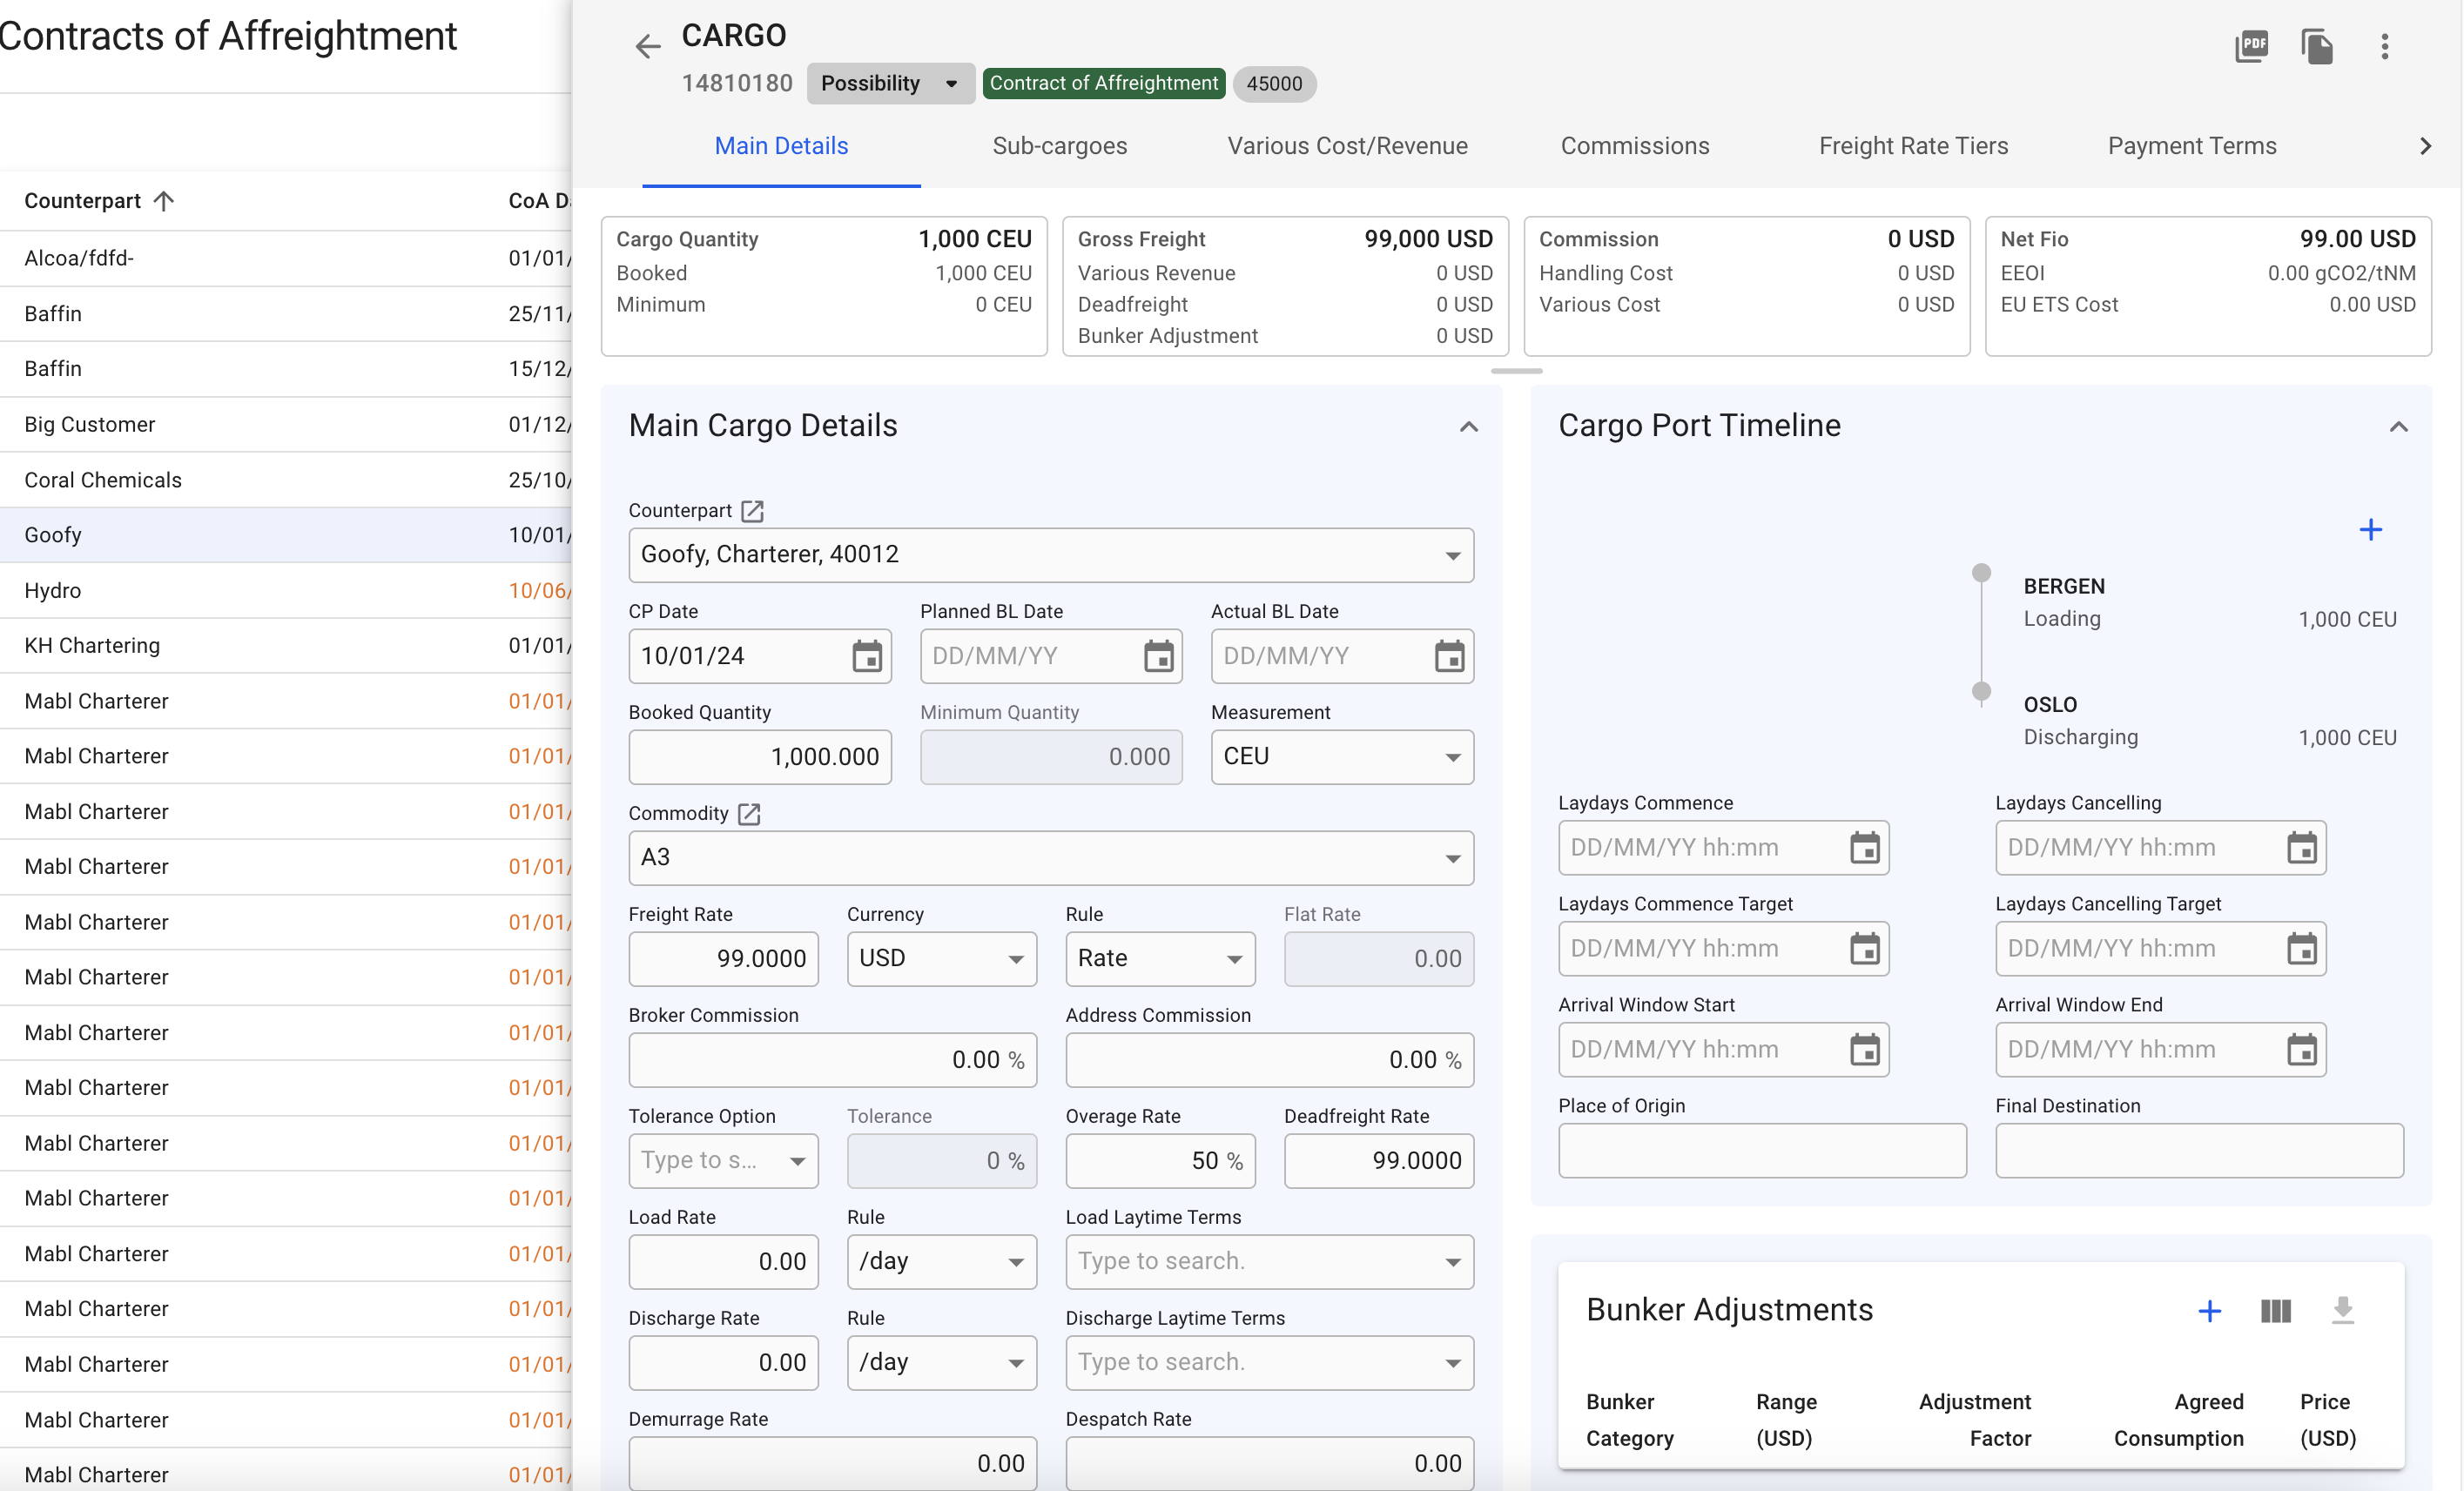Click the back arrow next to CARGO

[x=647, y=46]
